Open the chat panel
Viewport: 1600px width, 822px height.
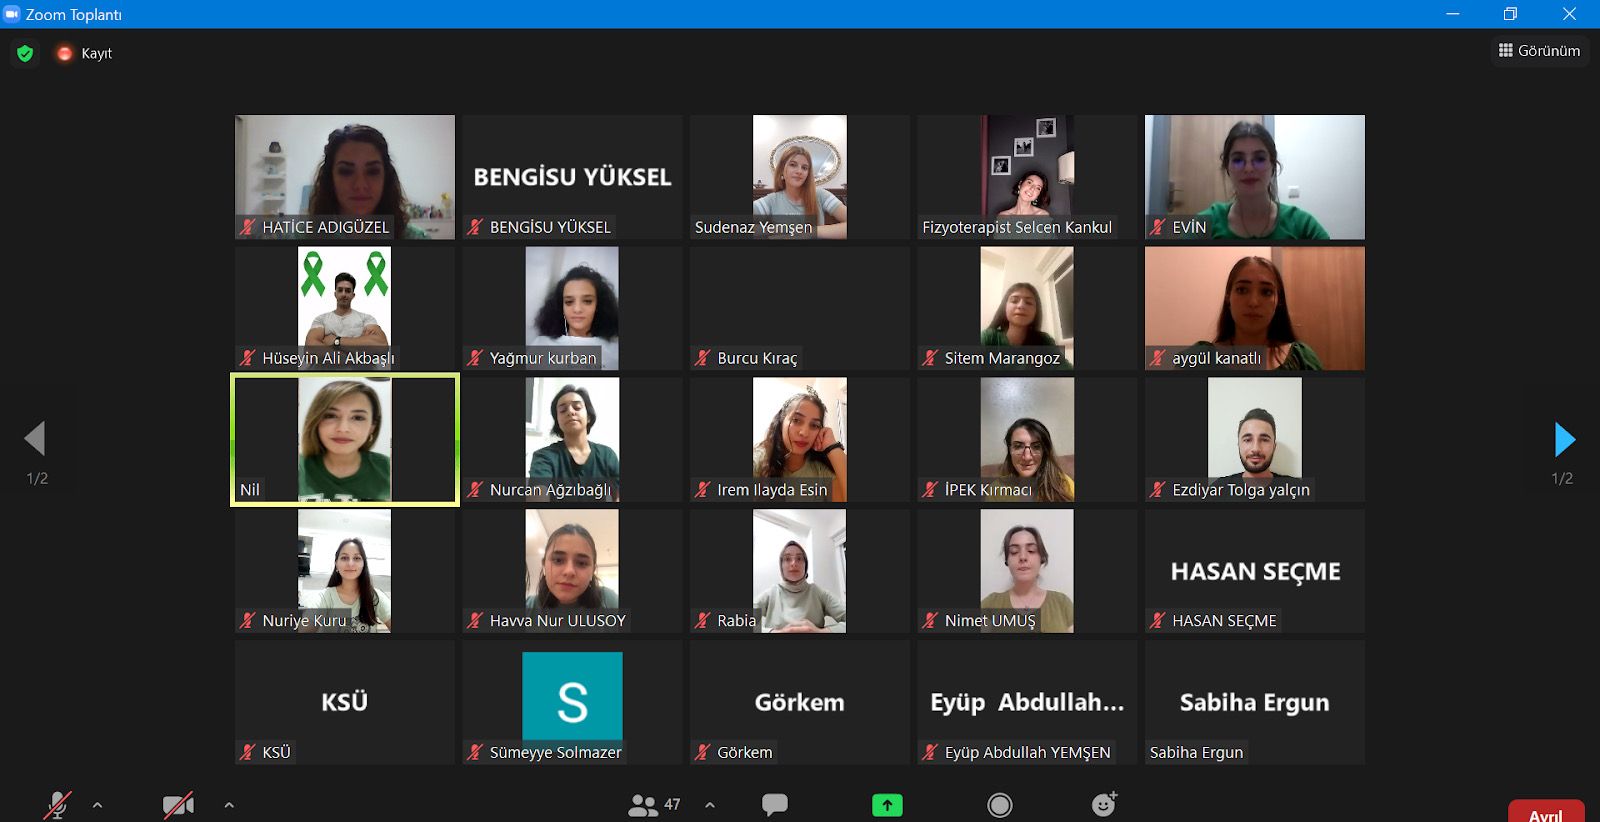coord(775,805)
